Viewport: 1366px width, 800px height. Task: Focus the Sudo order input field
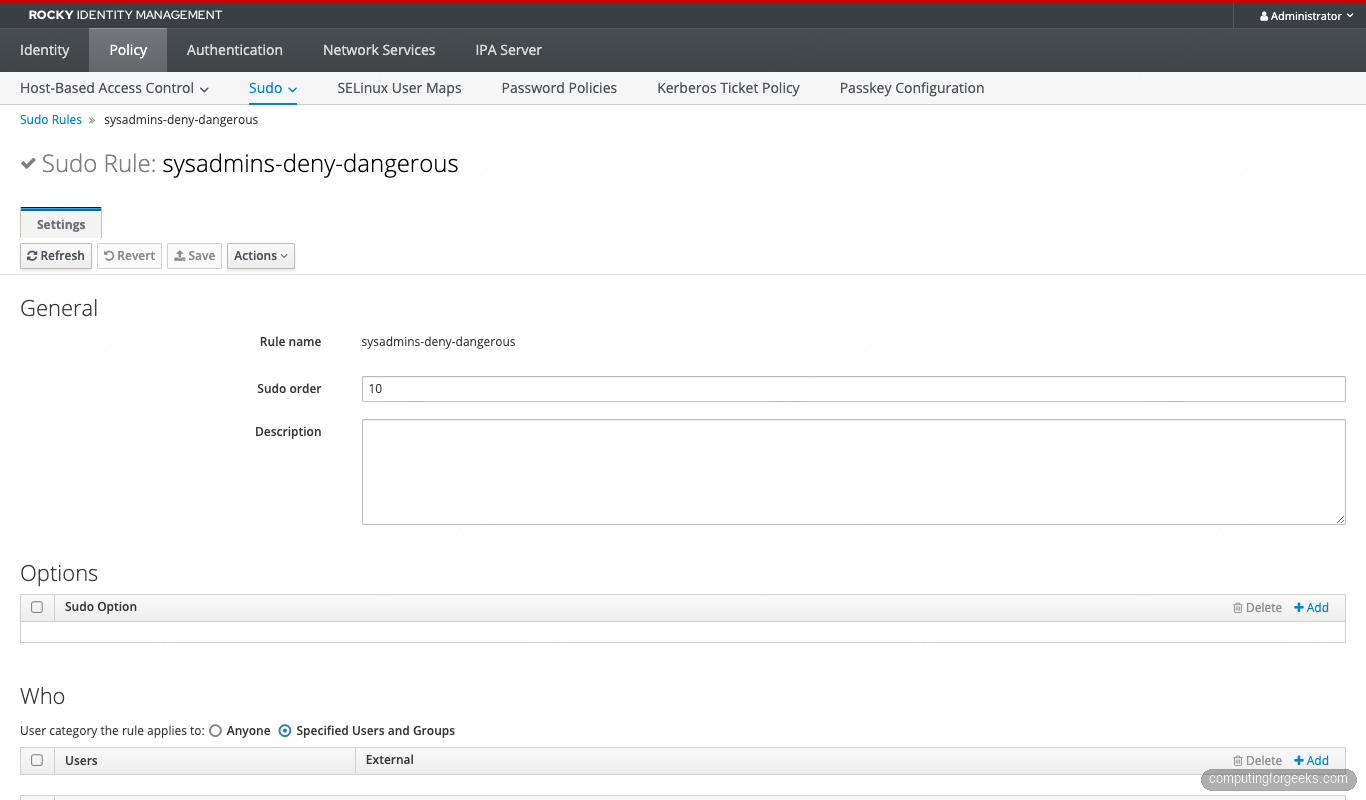pyautogui.click(x=853, y=389)
